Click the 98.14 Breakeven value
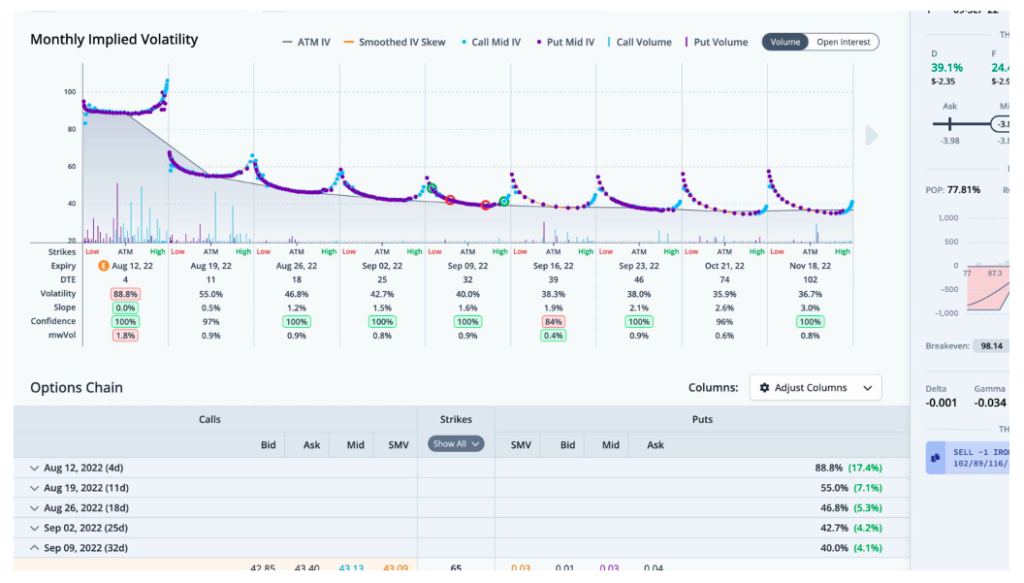 [991, 346]
